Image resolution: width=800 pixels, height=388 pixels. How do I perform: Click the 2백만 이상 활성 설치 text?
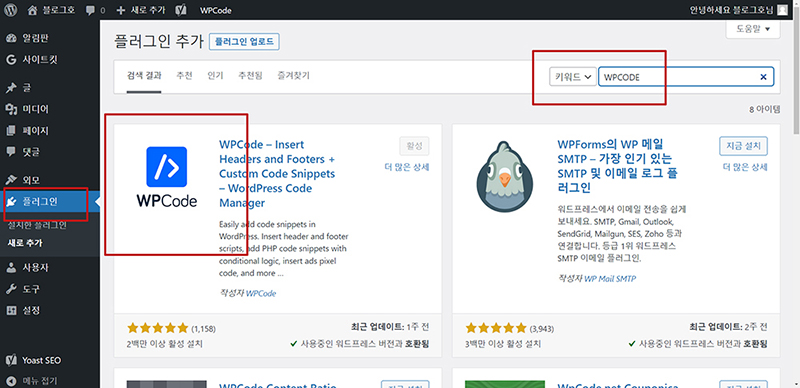(165, 344)
